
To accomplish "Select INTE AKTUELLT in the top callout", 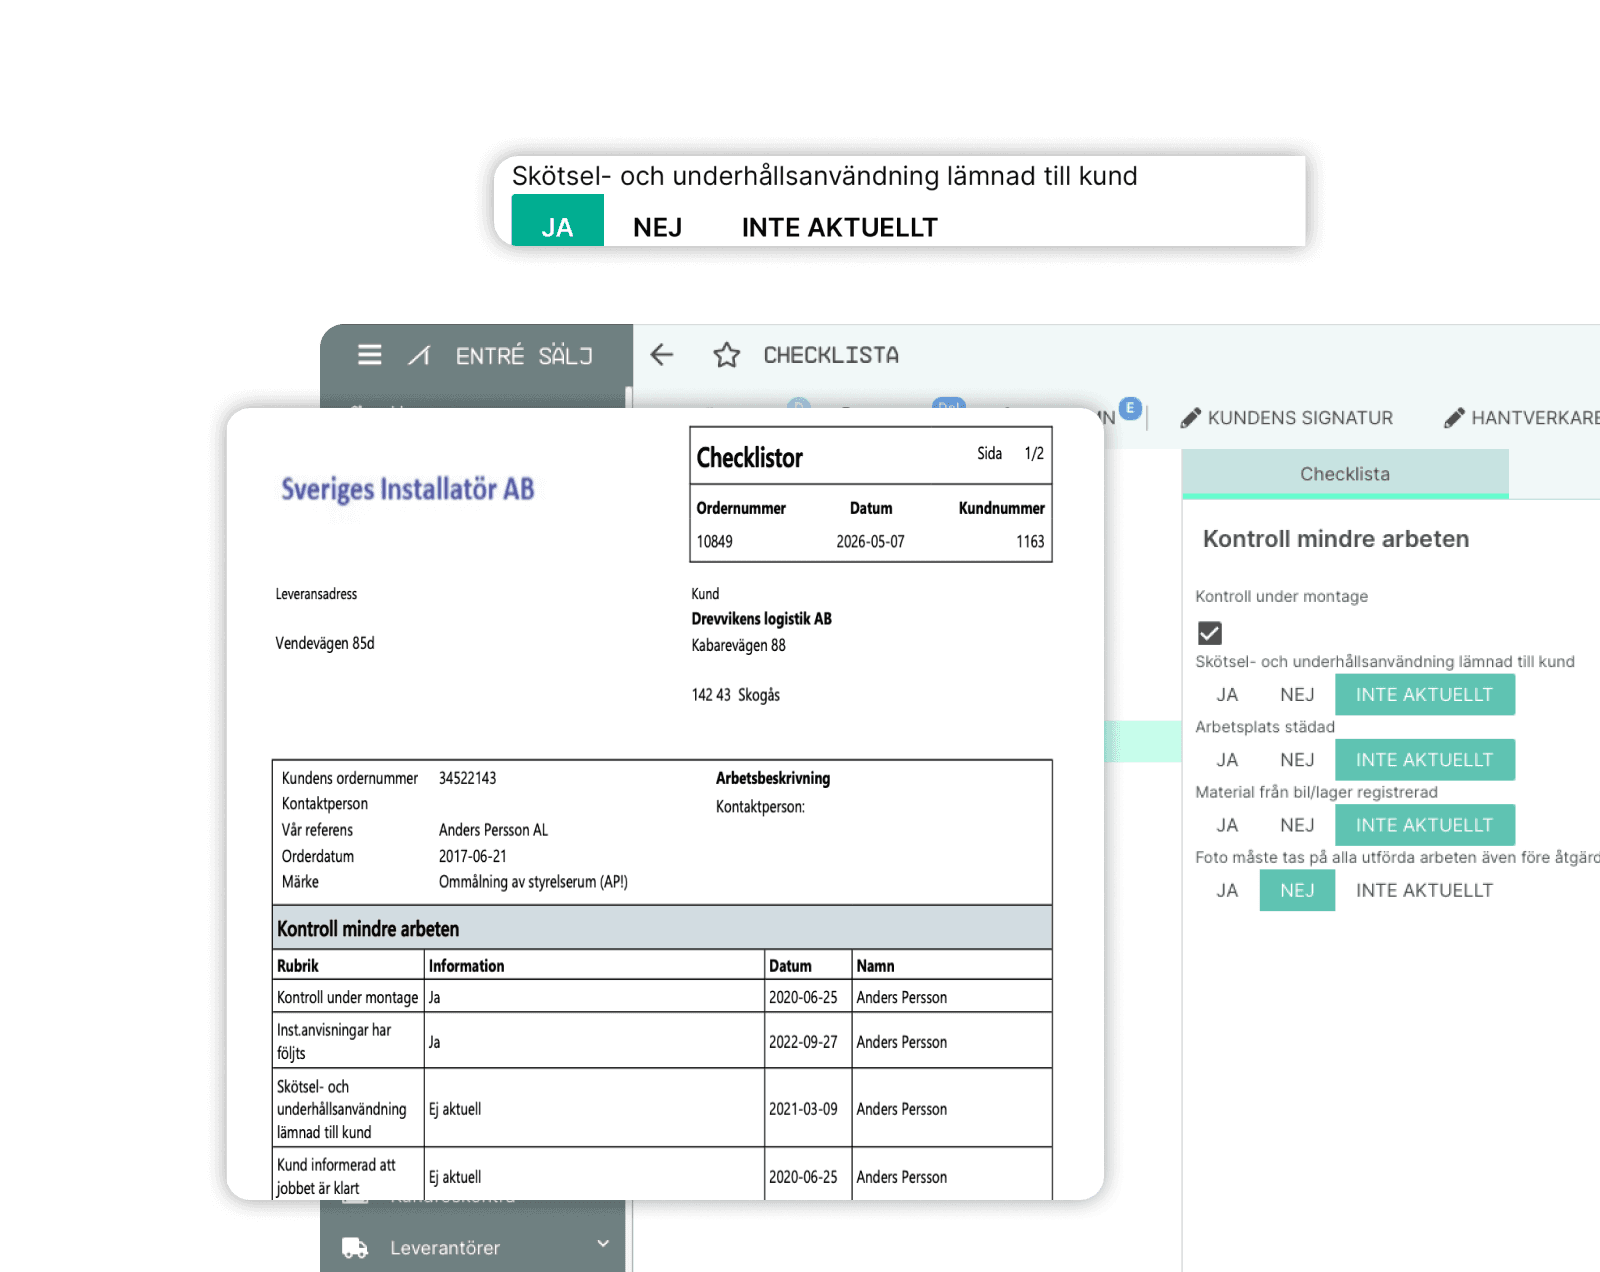I will coord(839,227).
